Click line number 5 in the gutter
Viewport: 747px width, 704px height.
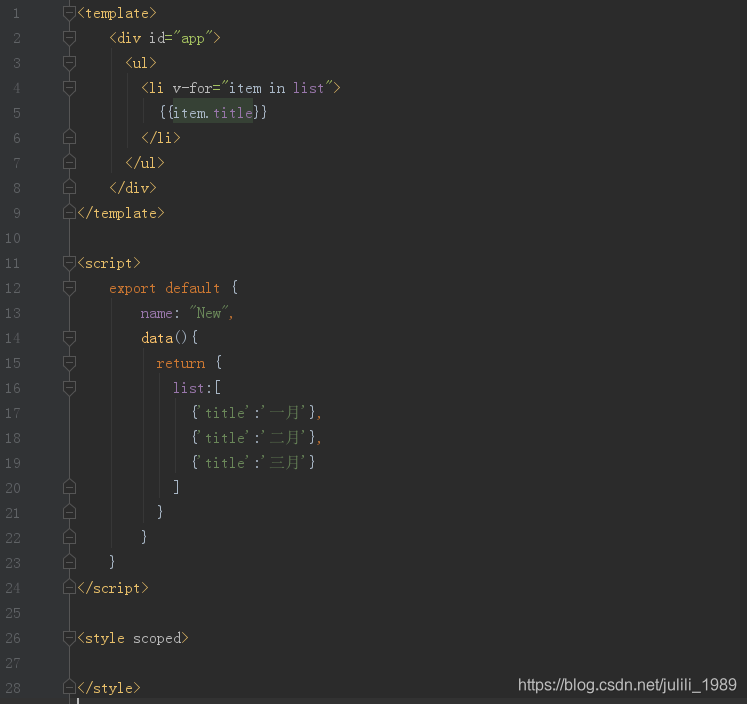17,113
